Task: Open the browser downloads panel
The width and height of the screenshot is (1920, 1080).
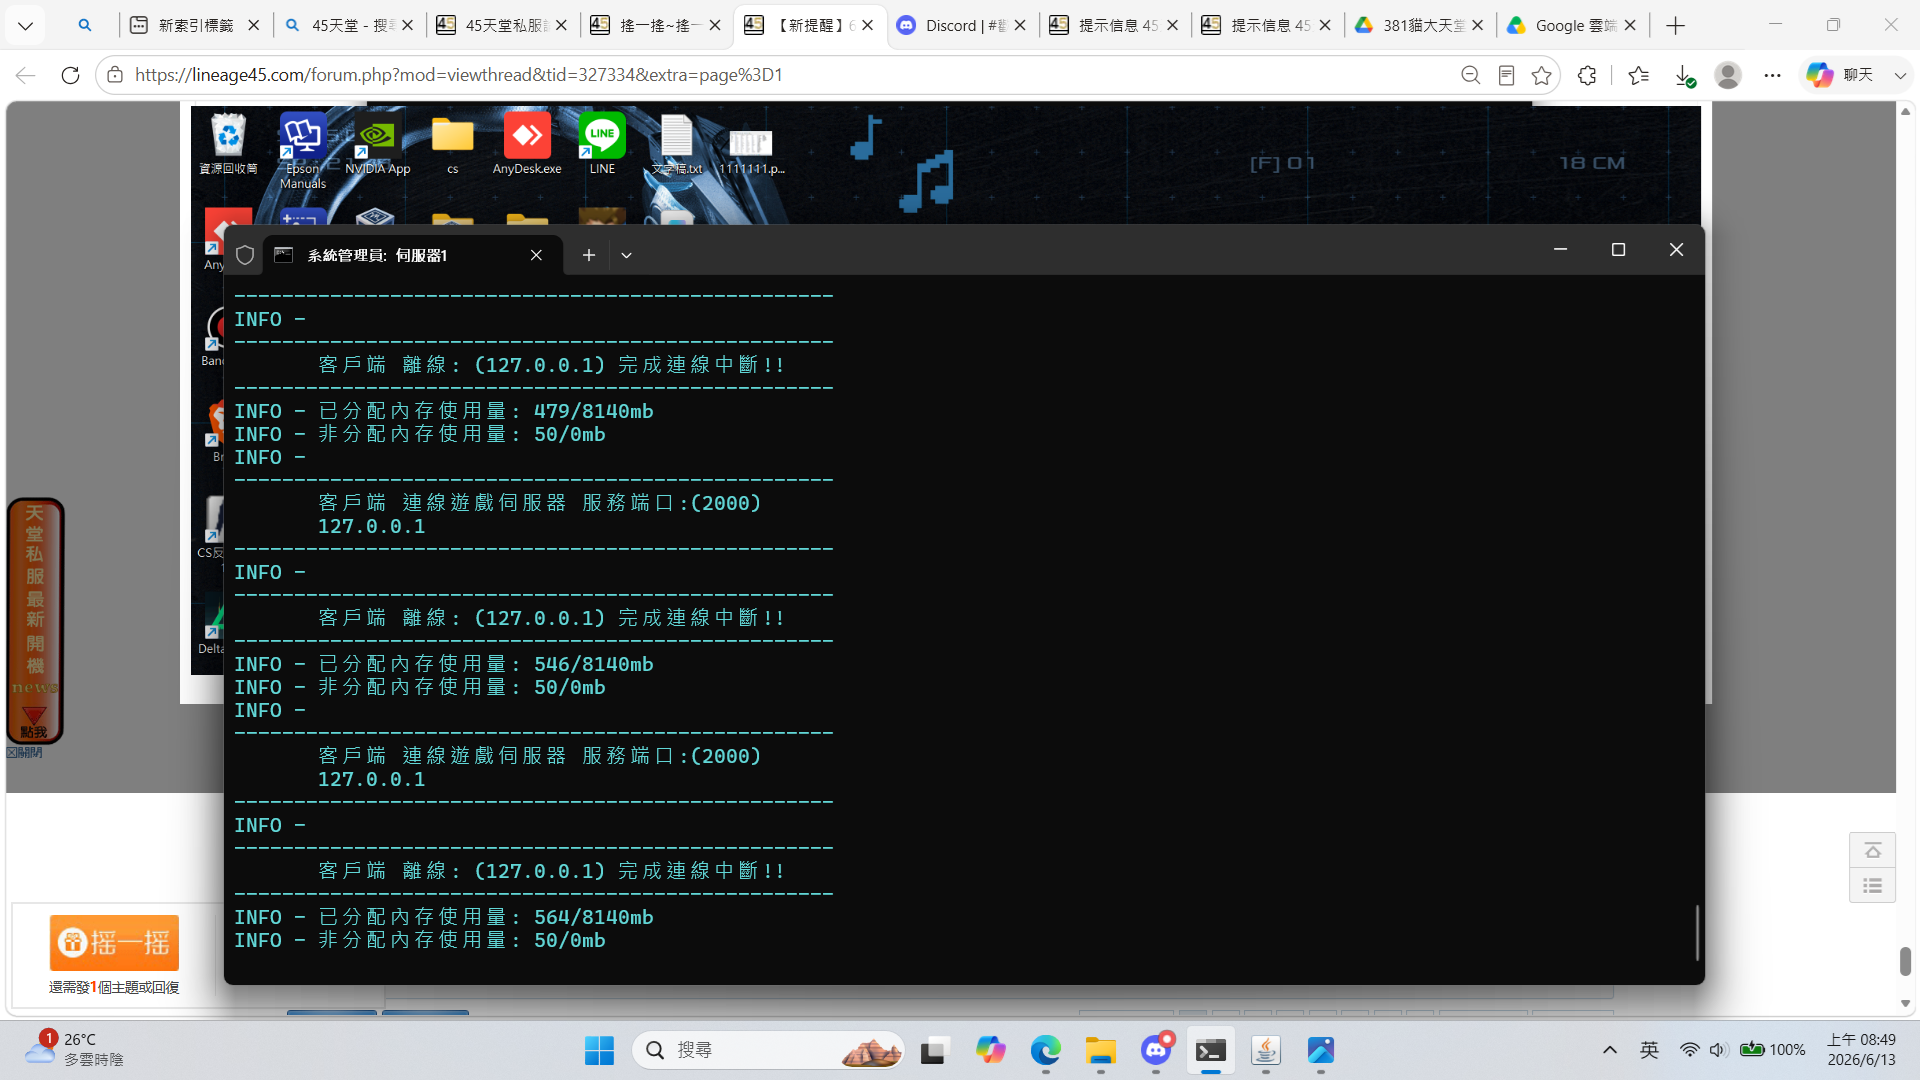Action: (1684, 75)
